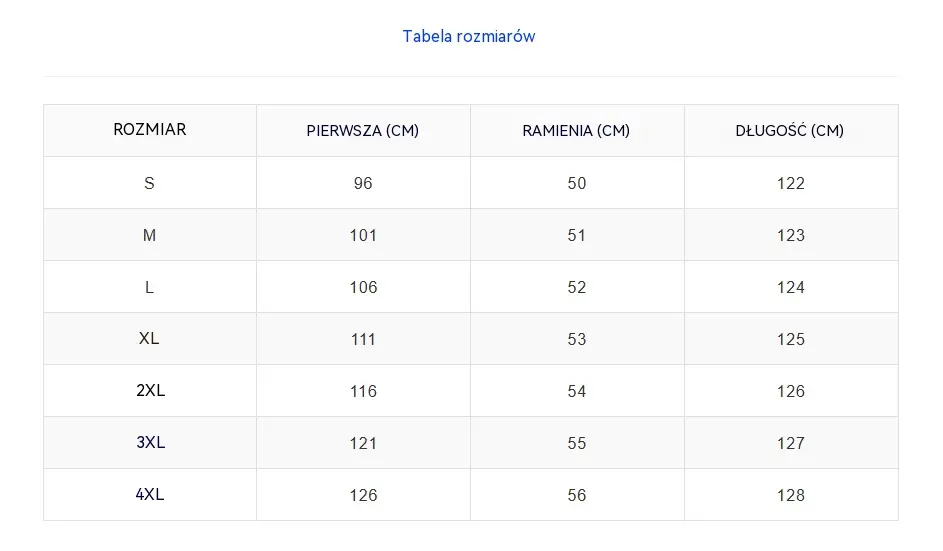Click shoulder value 56 for size 4XL
Screen dimensions: 943x551
click(577, 495)
